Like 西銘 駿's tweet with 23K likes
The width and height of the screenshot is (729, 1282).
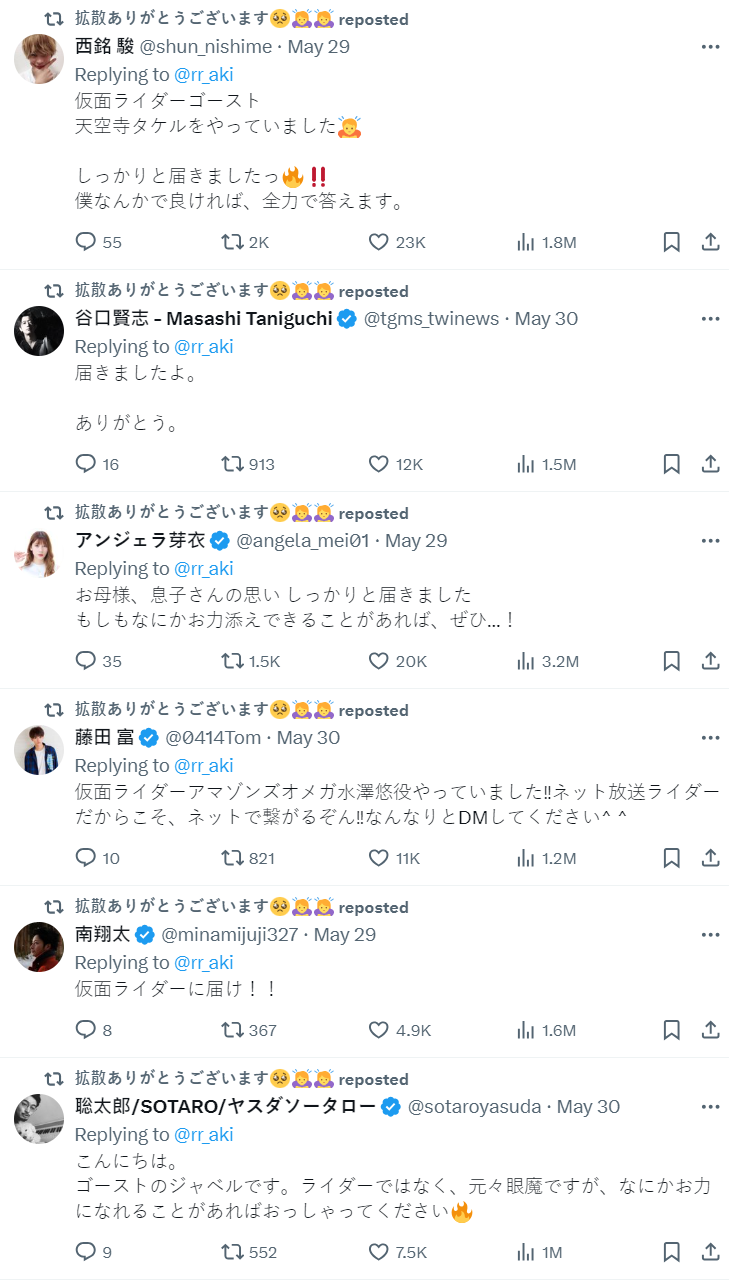(x=379, y=242)
